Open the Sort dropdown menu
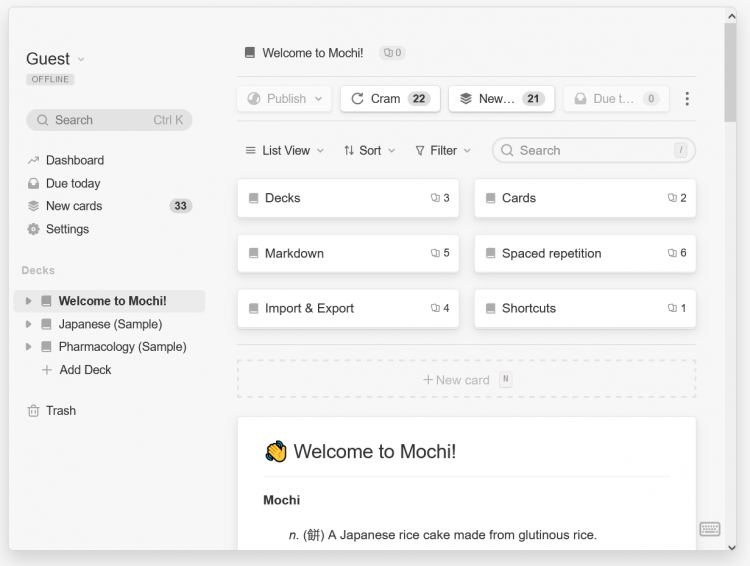 click(369, 151)
